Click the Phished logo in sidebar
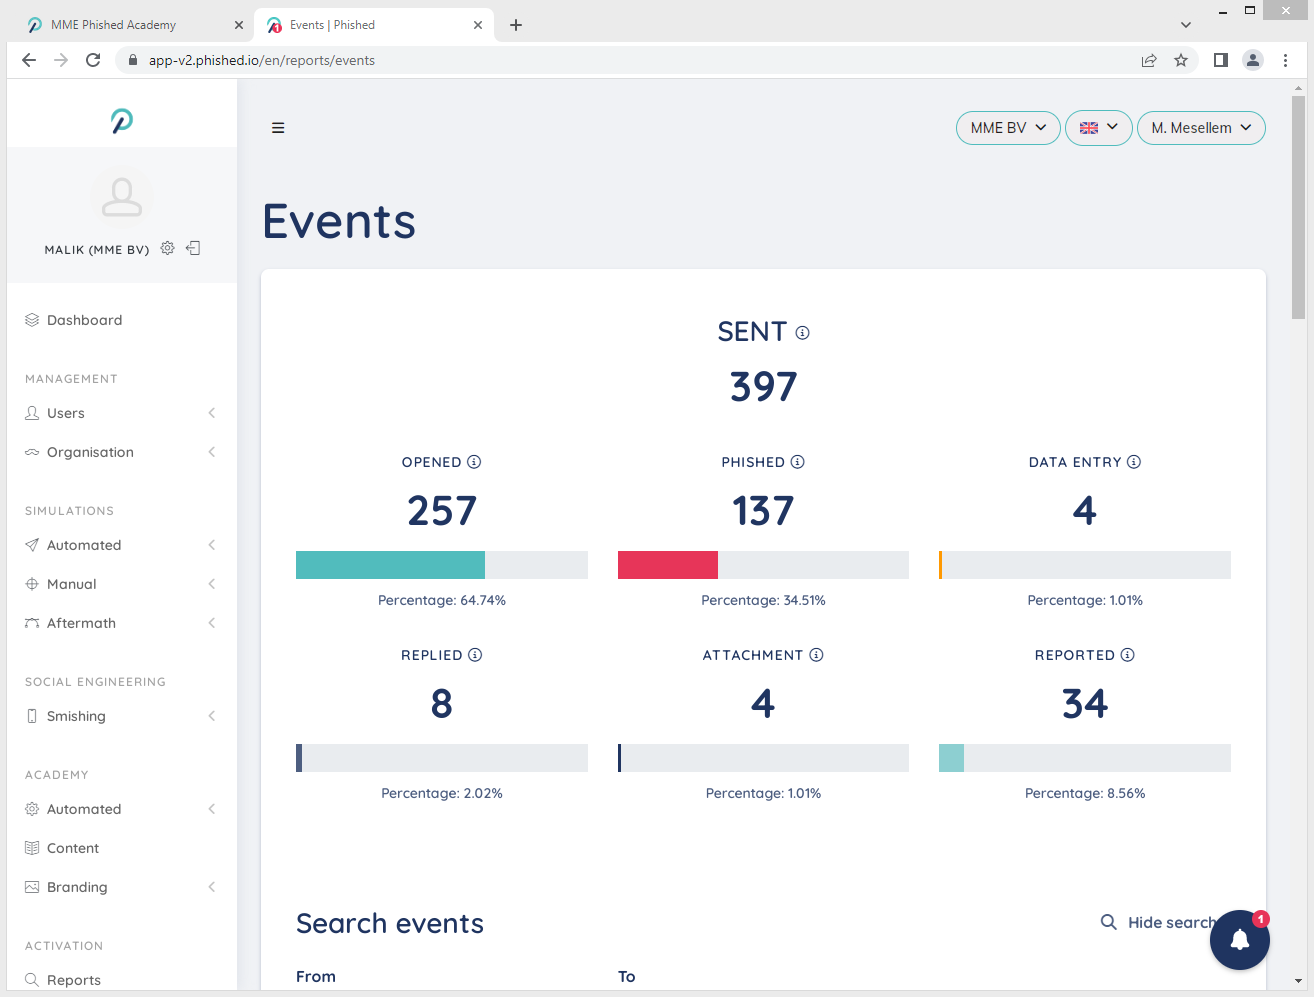Screen dimensions: 1314x997 pos(122,121)
